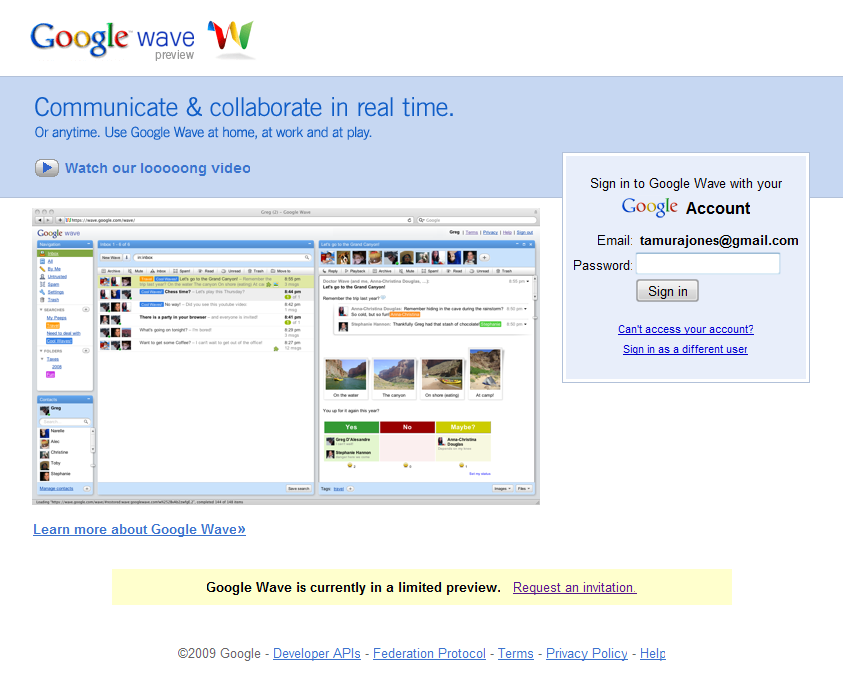This screenshot has height=684, width=843.
Task: Collapse the Searches section in the sidebar
Action: [41, 309]
